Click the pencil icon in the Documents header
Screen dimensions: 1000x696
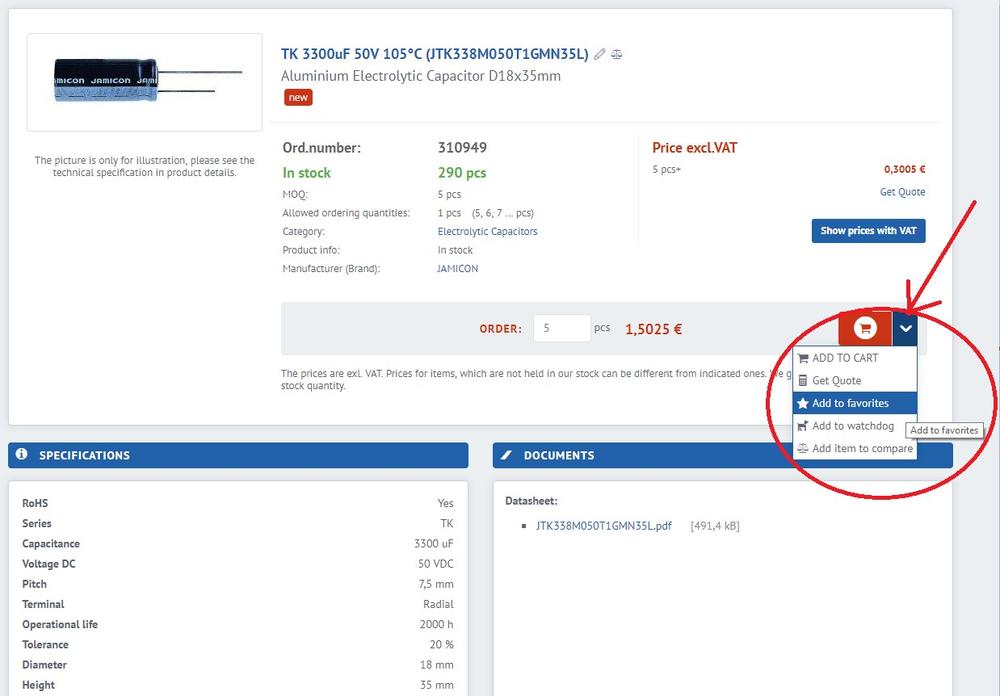506,455
